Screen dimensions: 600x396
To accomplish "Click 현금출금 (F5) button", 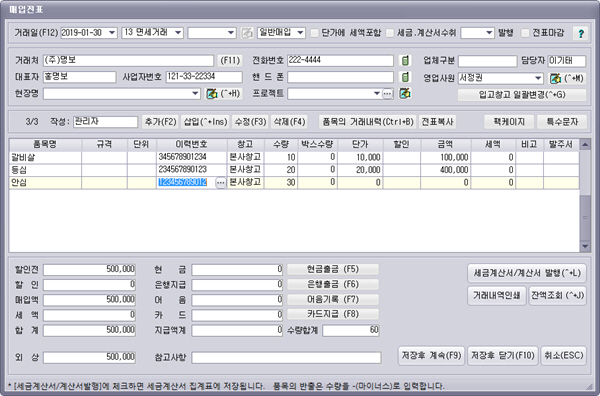I will pyautogui.click(x=333, y=269).
